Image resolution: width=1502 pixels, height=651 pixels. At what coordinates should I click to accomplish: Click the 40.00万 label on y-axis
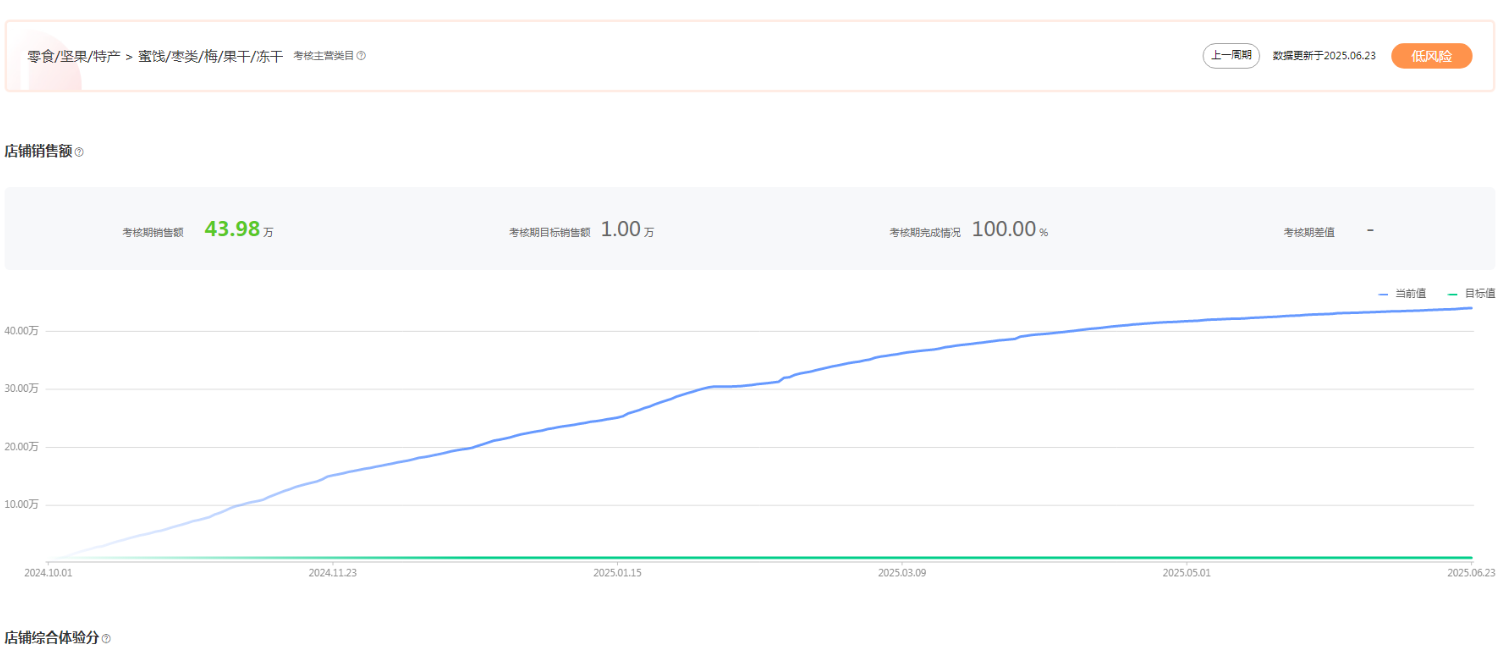click(x=21, y=331)
